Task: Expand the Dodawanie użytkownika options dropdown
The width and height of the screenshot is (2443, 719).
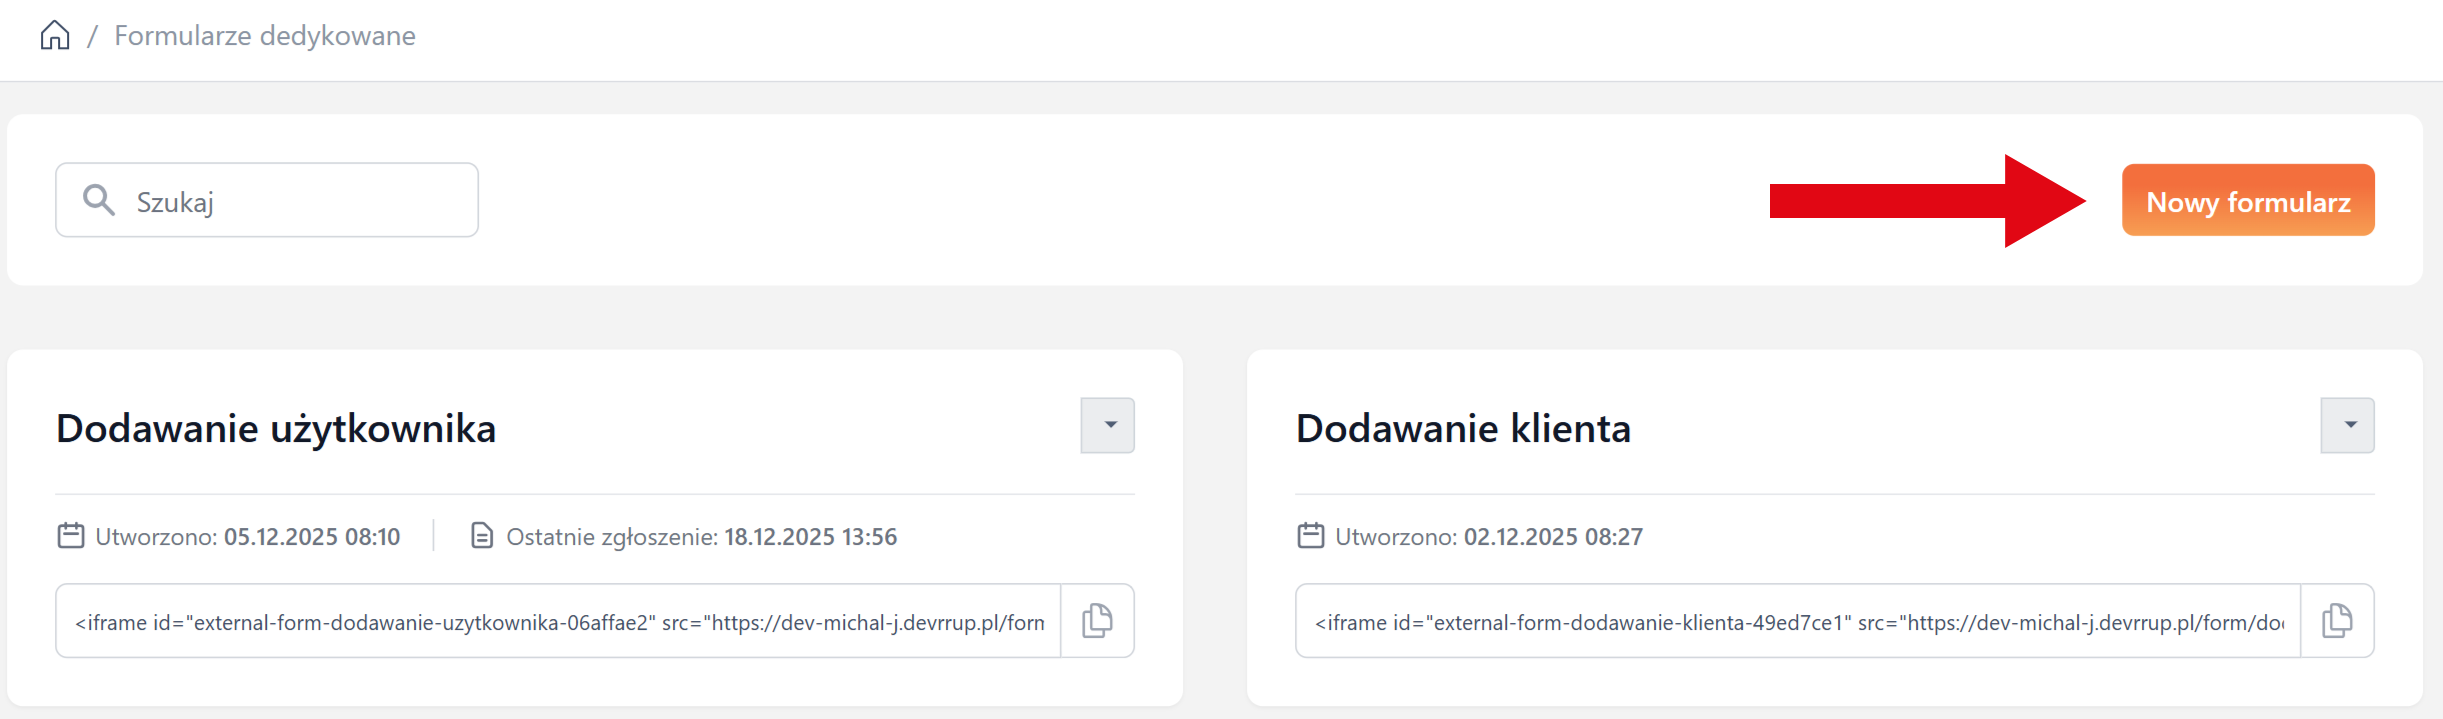Action: click(1108, 426)
